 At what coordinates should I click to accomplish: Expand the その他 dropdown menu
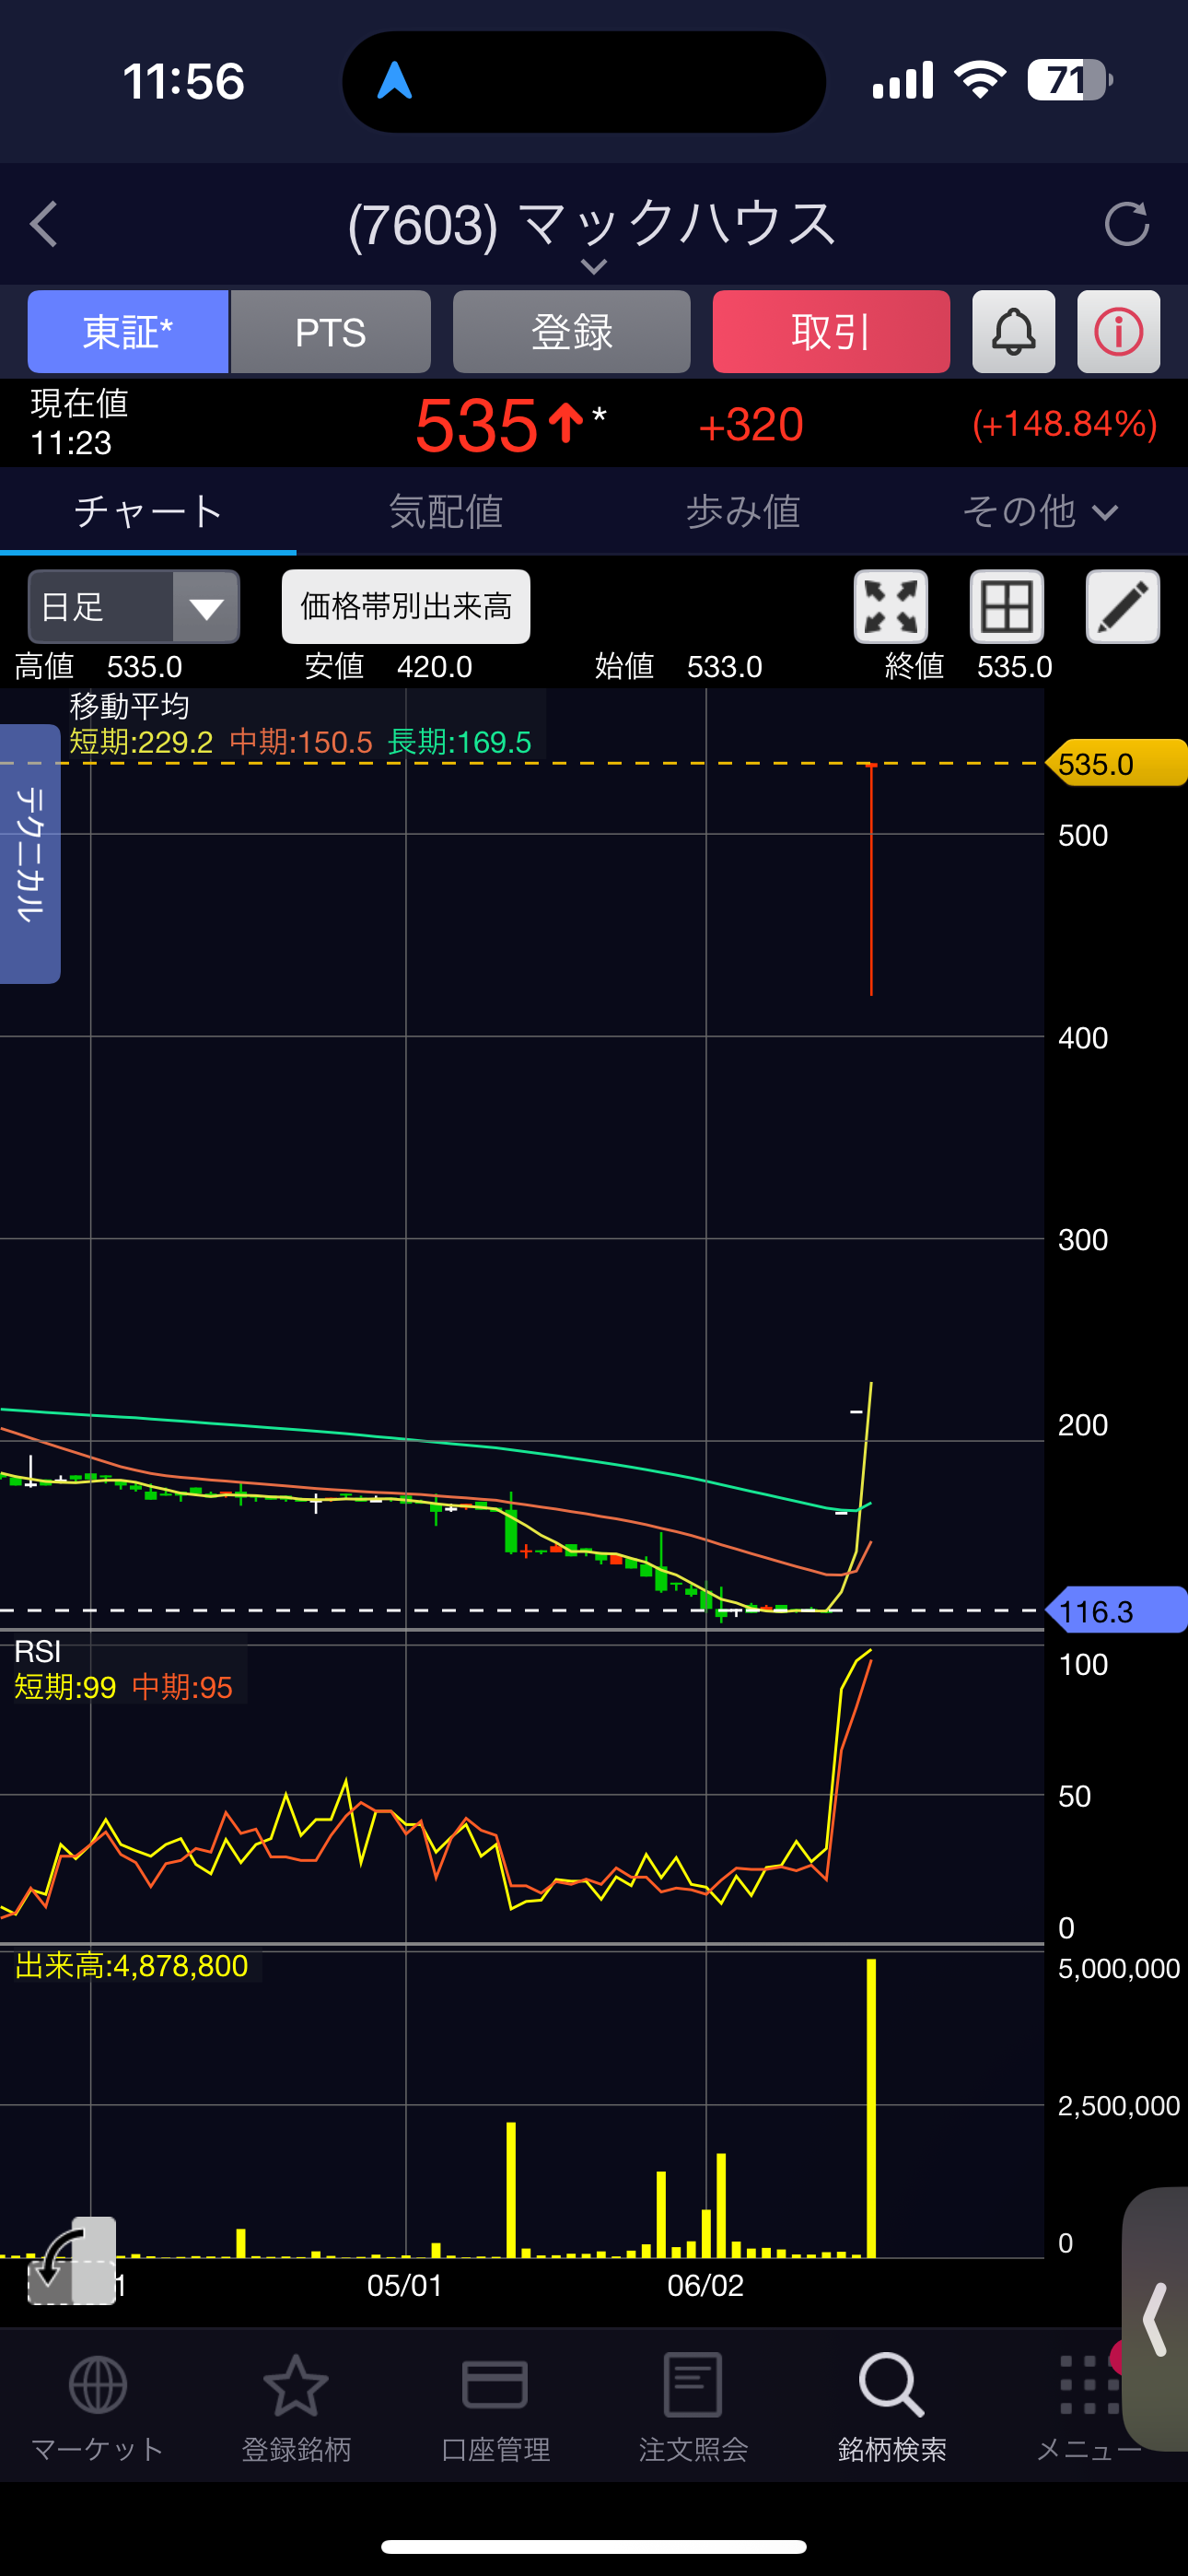1040,512
